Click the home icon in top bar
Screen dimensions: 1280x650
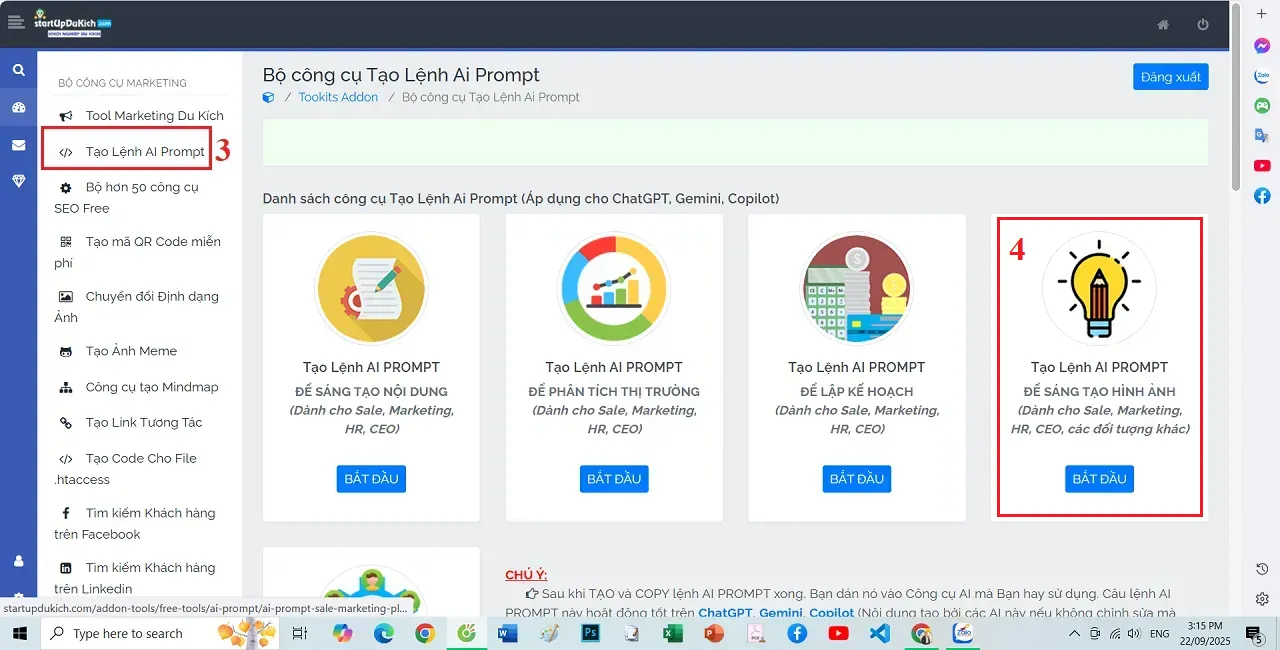[1163, 25]
